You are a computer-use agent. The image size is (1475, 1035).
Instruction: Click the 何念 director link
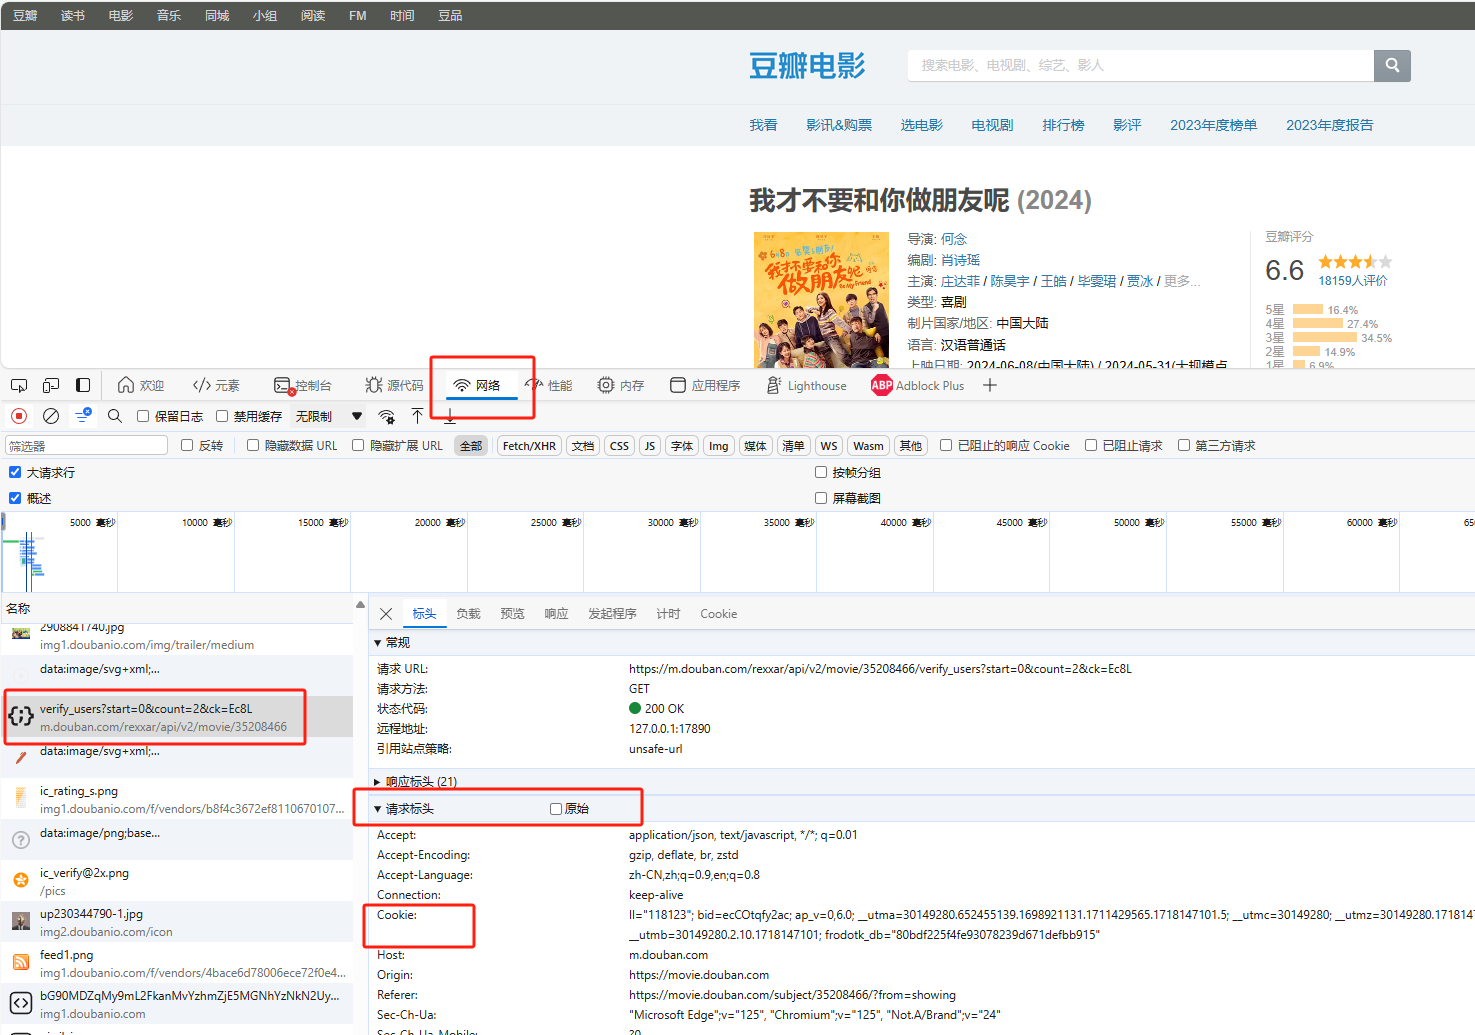tap(954, 239)
